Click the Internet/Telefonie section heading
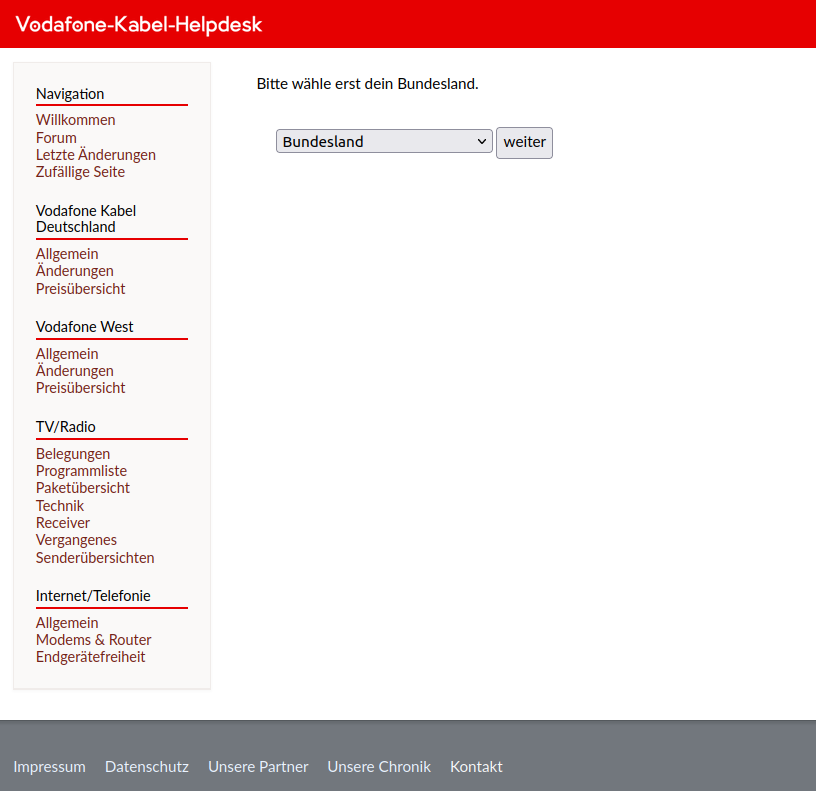Screen dimensions: 816x794 pyautogui.click(x=93, y=596)
